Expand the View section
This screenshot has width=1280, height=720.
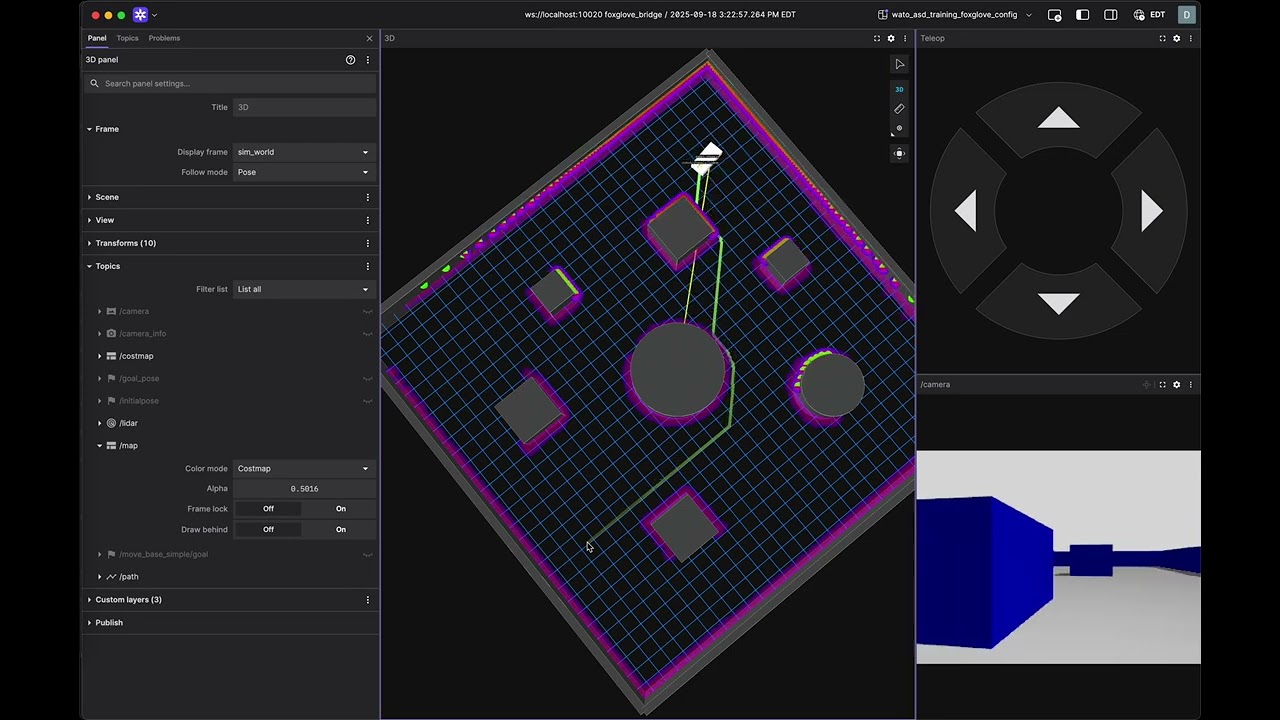click(89, 220)
